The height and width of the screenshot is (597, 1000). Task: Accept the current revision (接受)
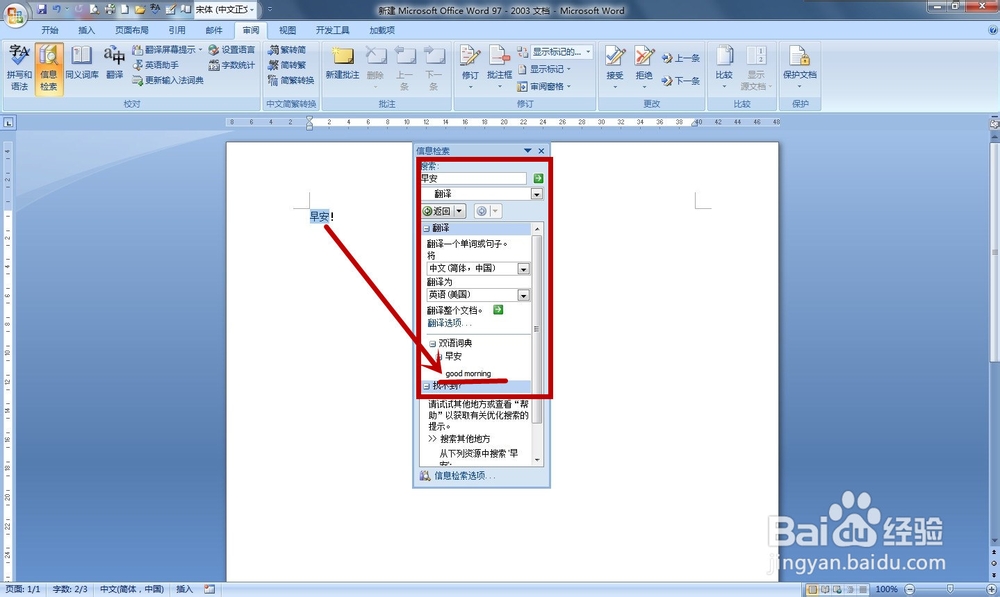(x=614, y=60)
